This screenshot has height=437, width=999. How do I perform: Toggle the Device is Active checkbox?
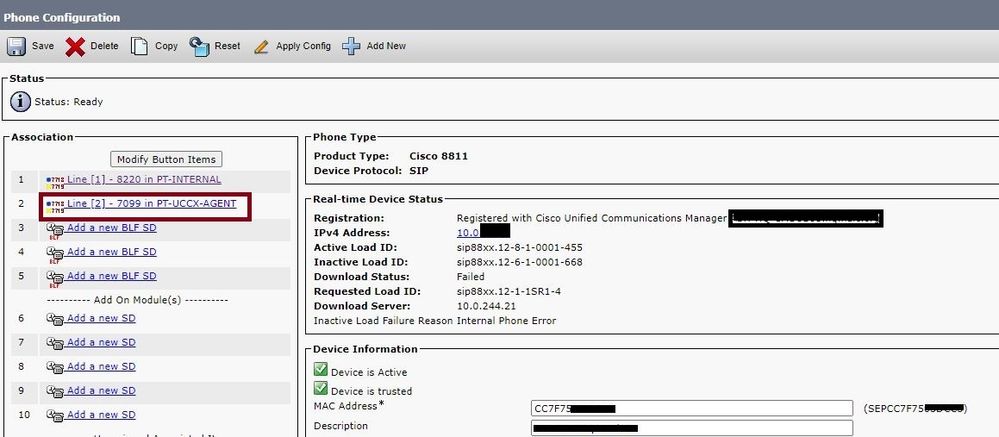(x=321, y=371)
